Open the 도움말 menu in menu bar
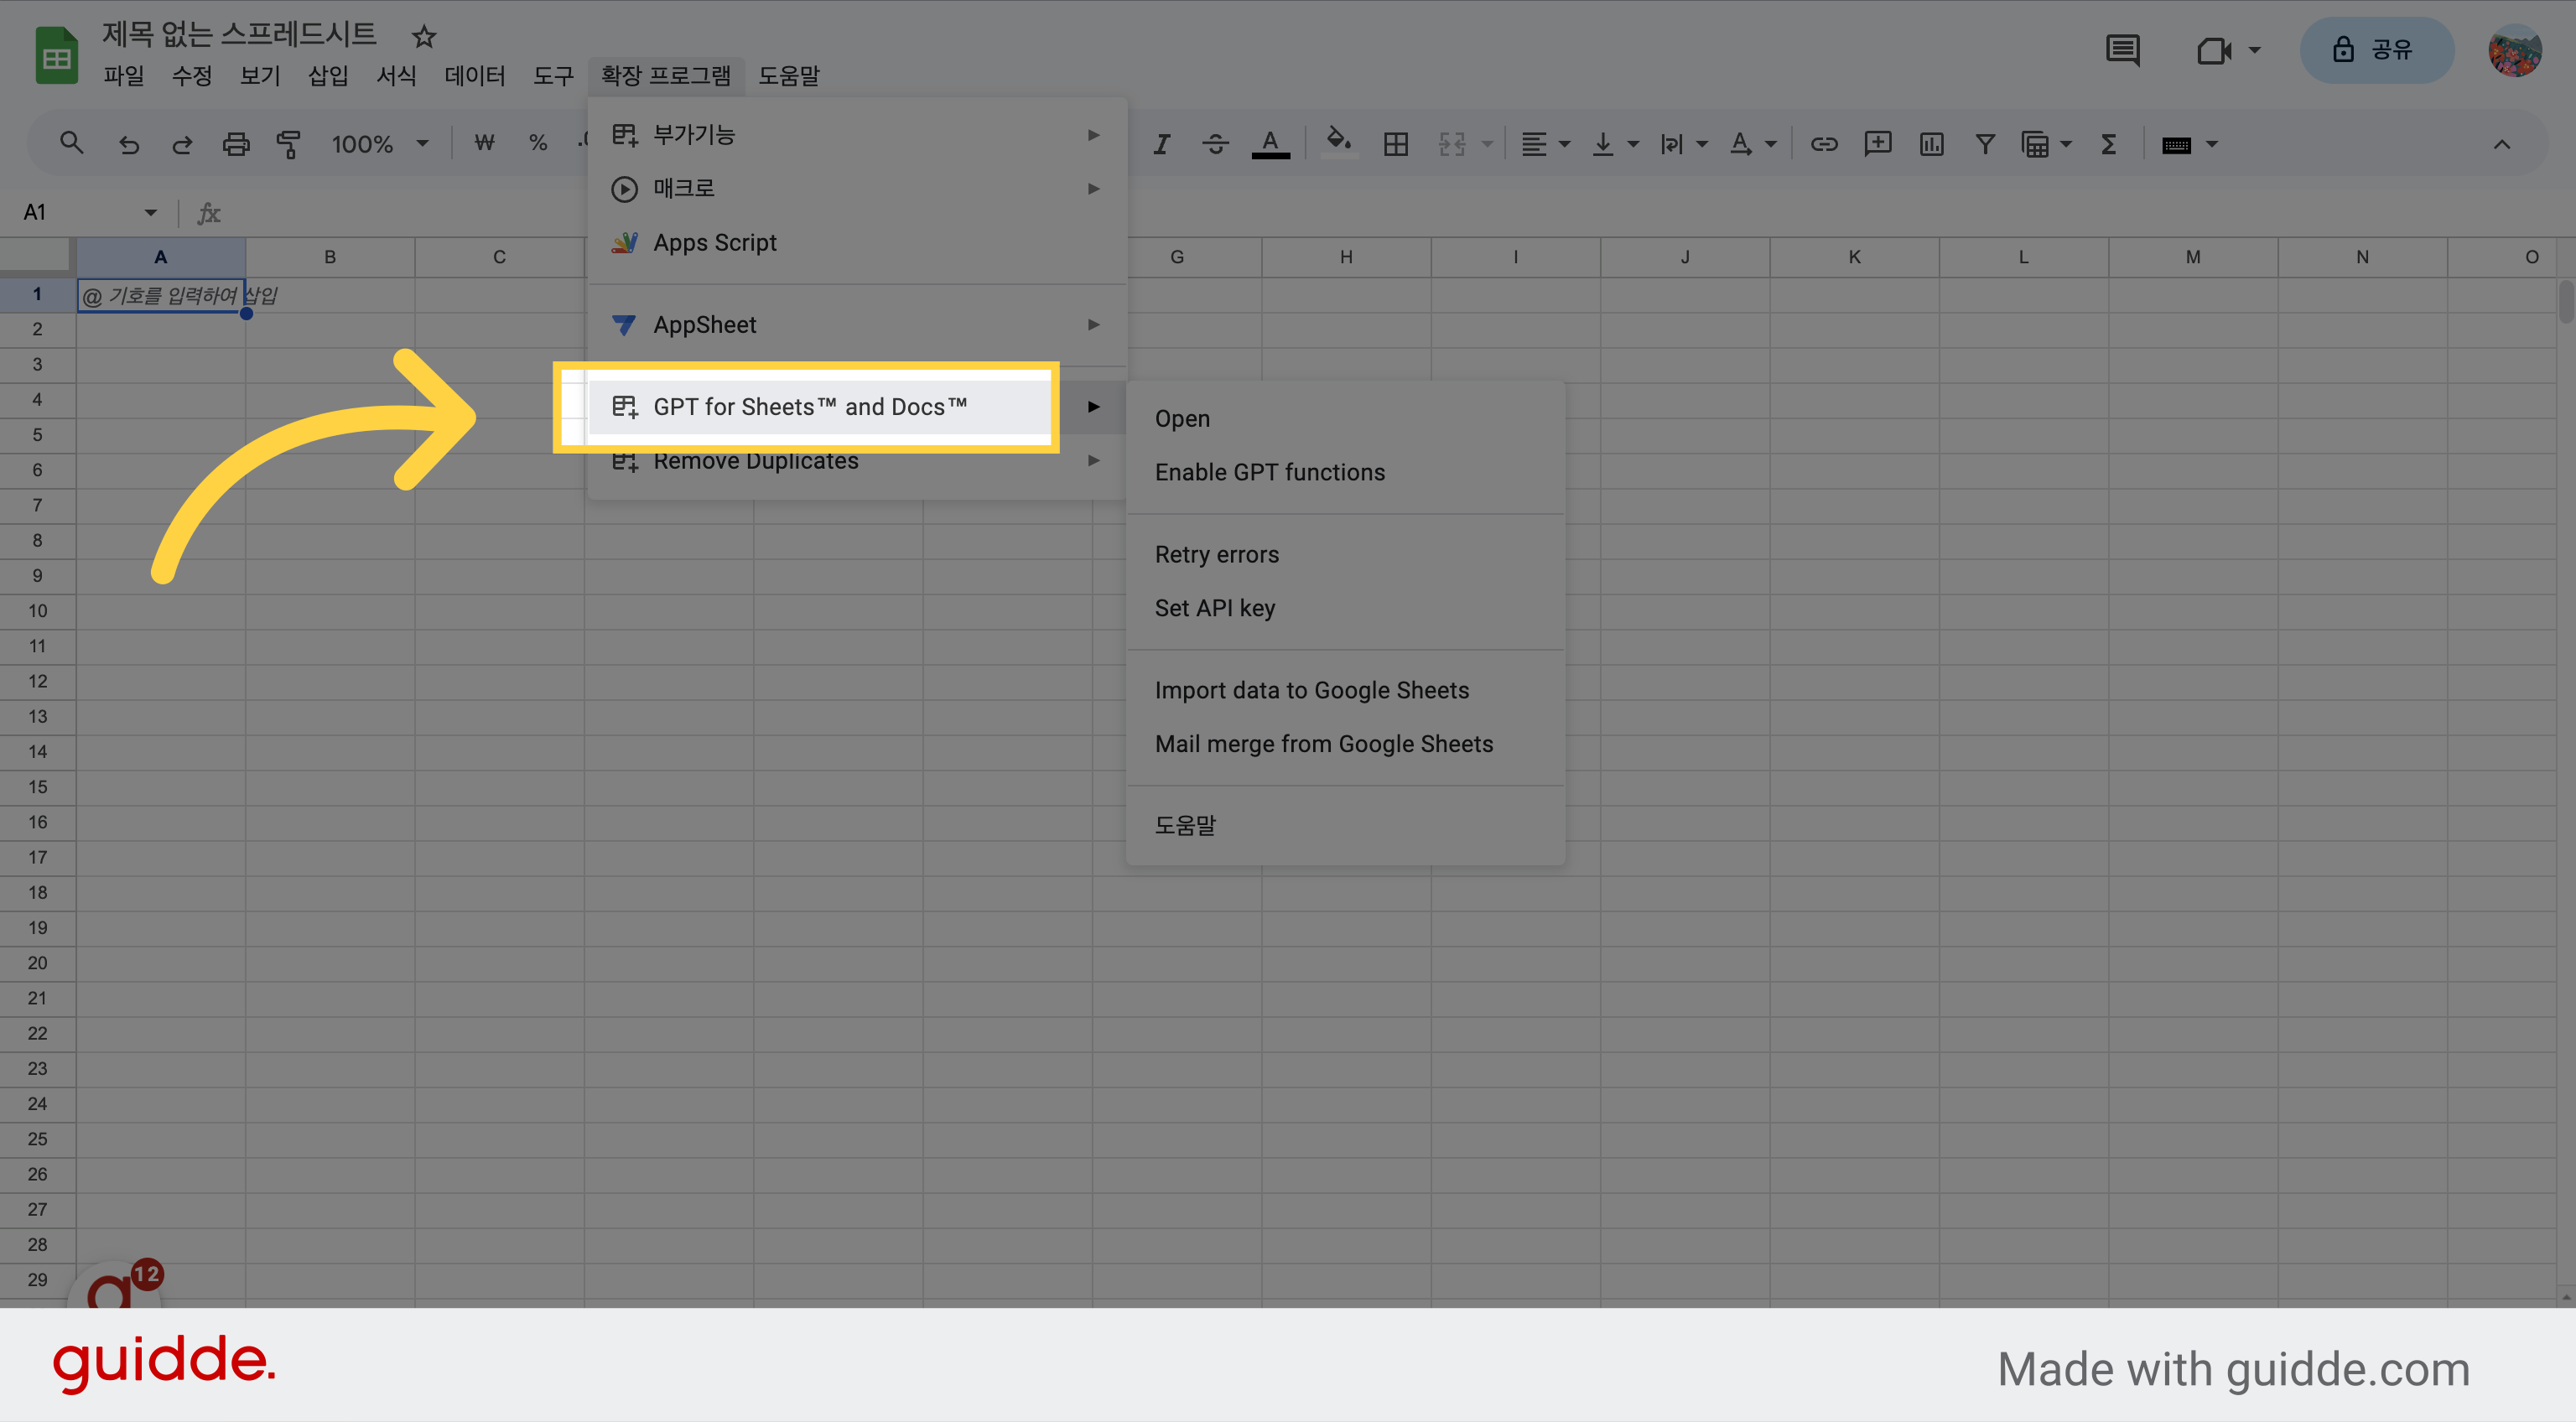The width and height of the screenshot is (2576, 1422). [789, 75]
